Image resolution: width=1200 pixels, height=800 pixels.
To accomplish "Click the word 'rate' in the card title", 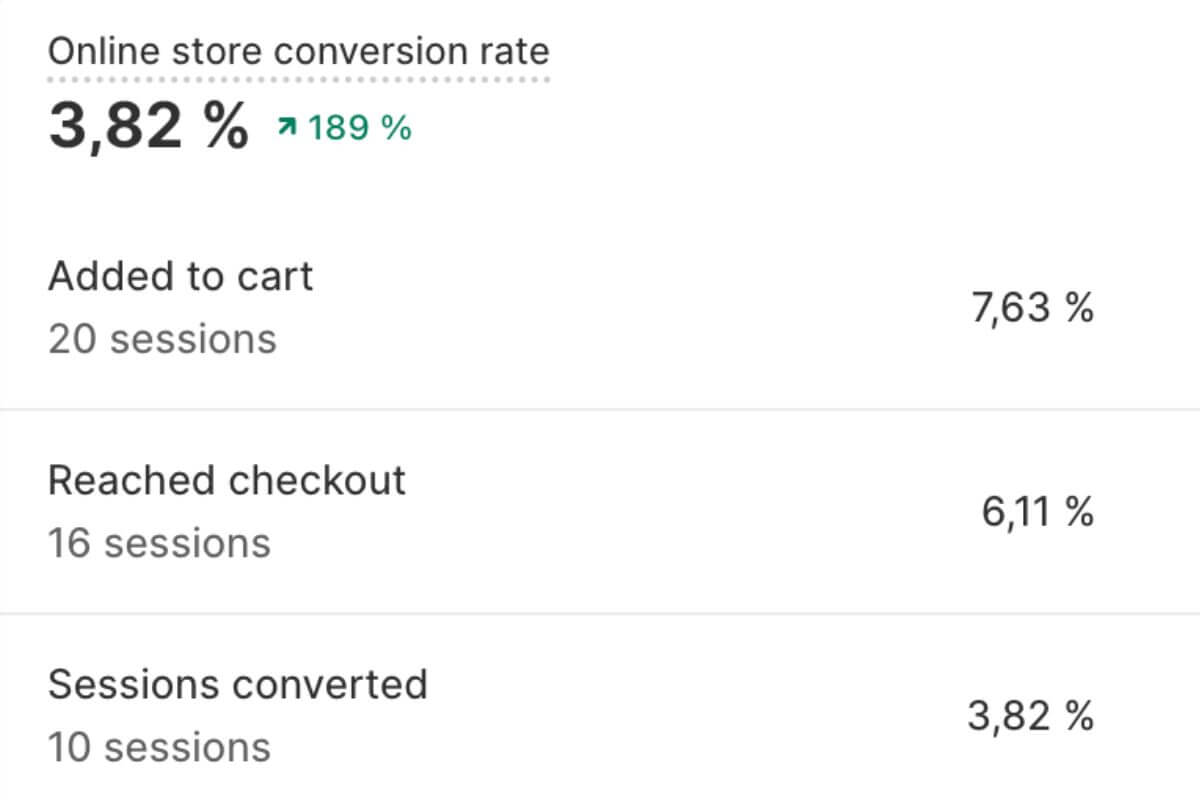I will point(516,52).
